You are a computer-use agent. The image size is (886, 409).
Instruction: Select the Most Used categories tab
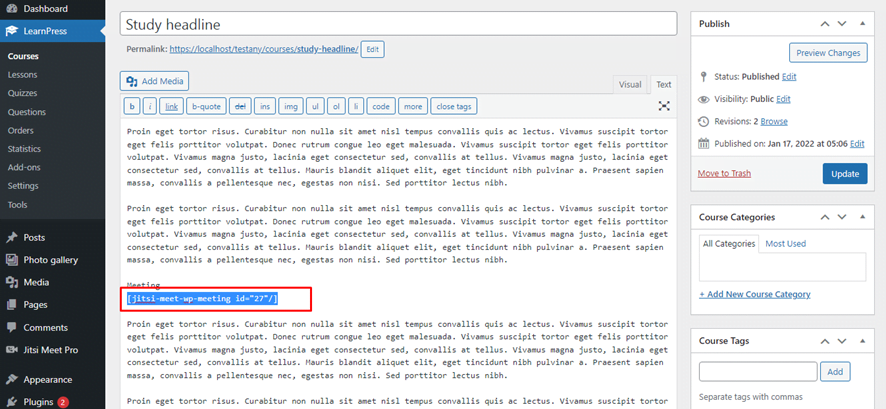(785, 243)
